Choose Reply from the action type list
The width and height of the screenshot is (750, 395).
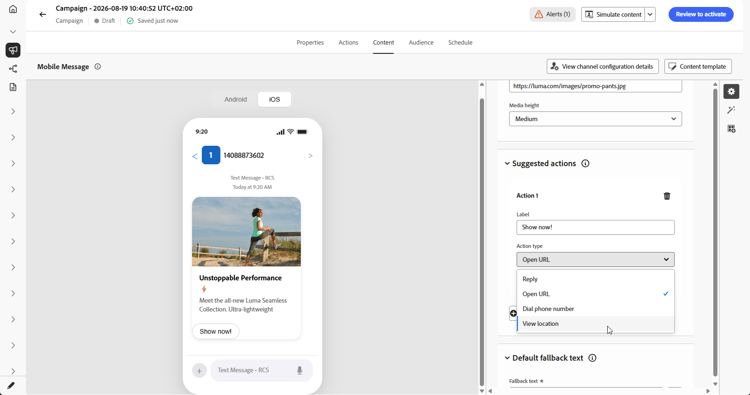[x=595, y=279]
